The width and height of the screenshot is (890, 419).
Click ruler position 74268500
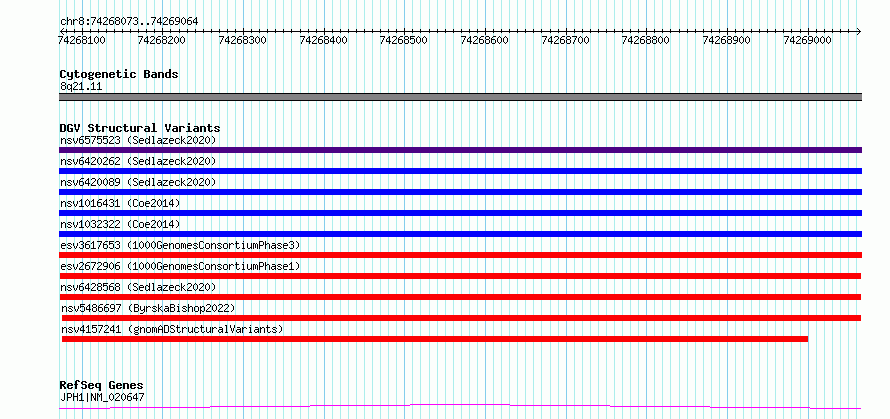[x=404, y=40]
